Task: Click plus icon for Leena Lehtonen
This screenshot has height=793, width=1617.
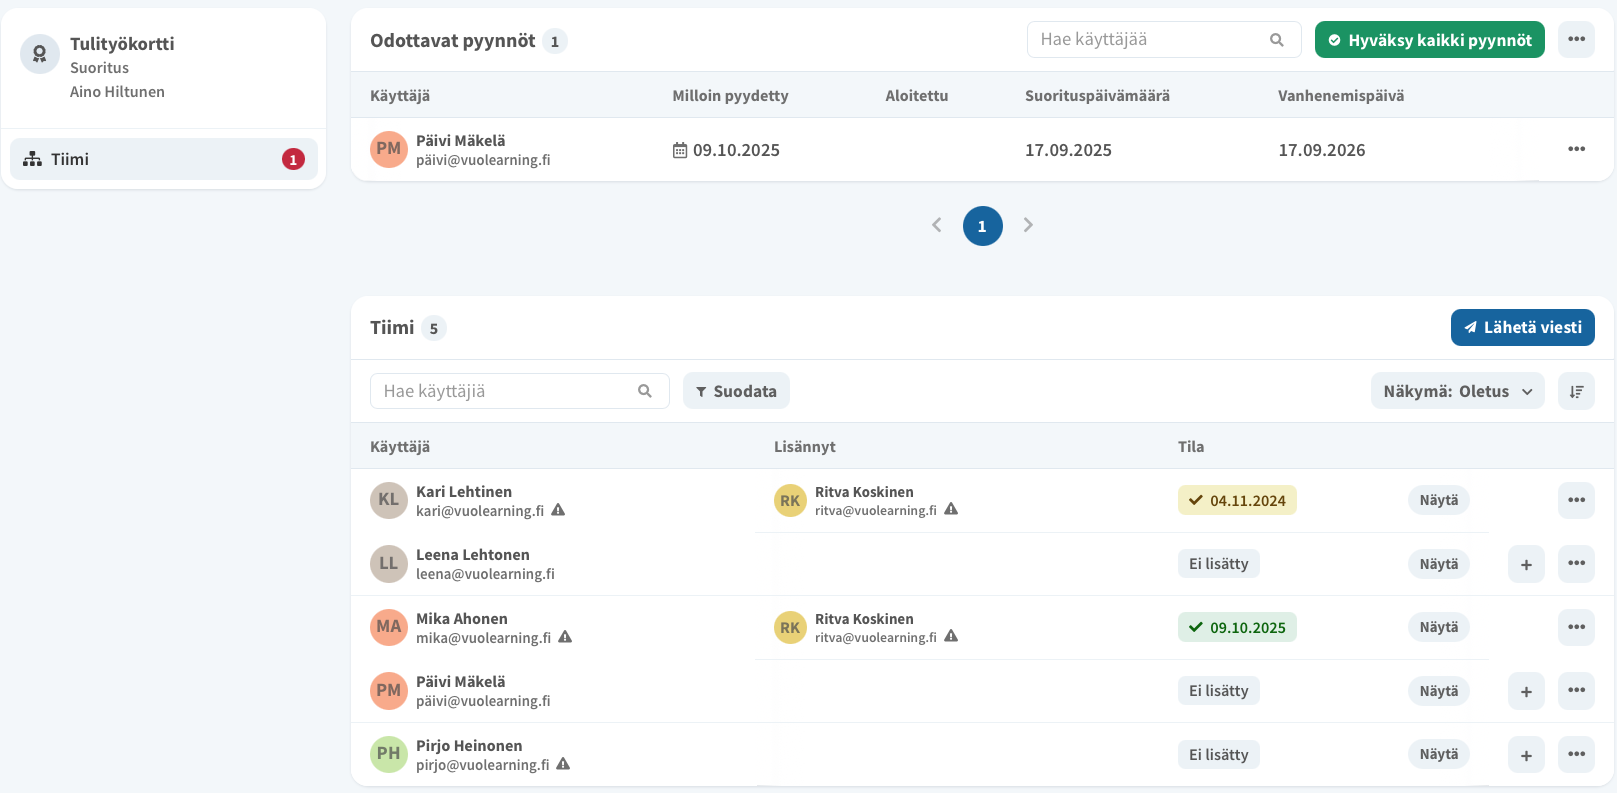Action: click(x=1526, y=564)
